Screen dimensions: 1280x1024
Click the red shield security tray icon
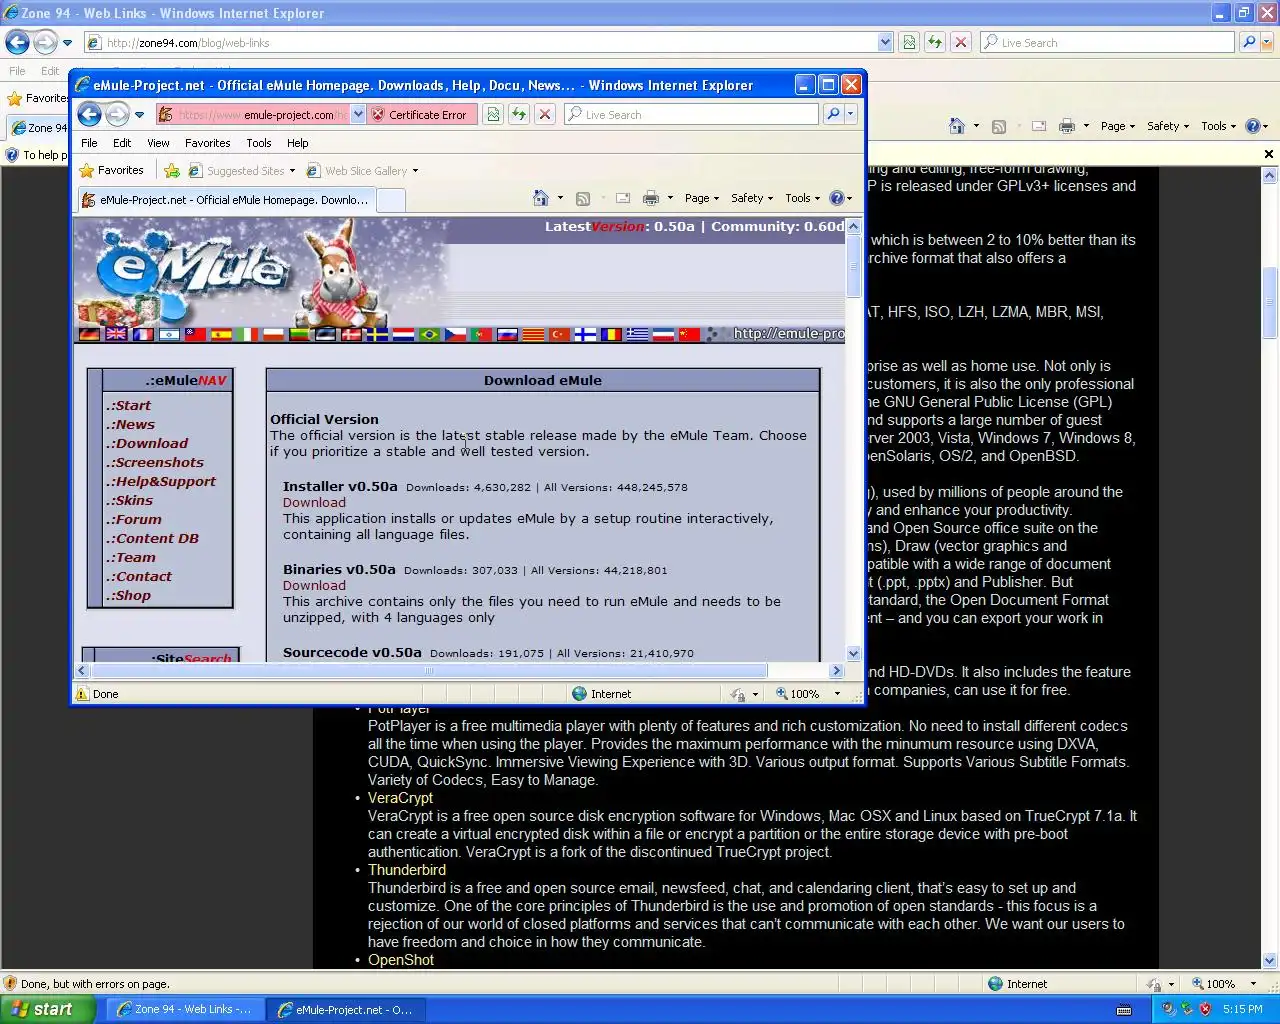pos(1205,1009)
